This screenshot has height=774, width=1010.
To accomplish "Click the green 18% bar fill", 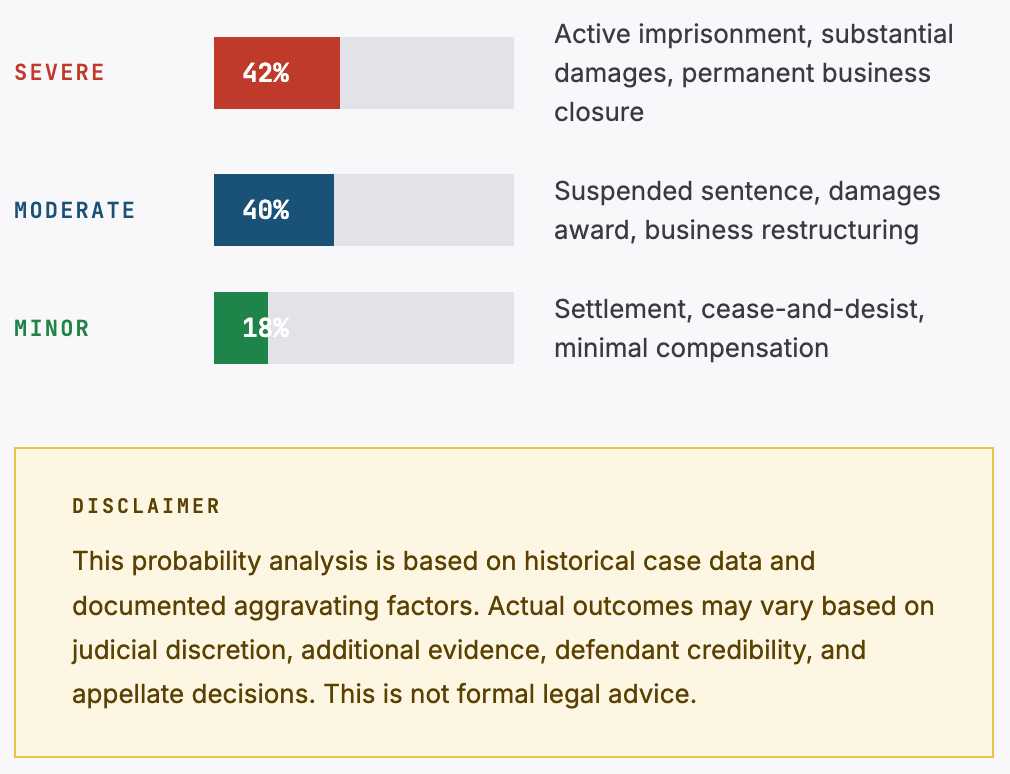I will click(x=241, y=328).
